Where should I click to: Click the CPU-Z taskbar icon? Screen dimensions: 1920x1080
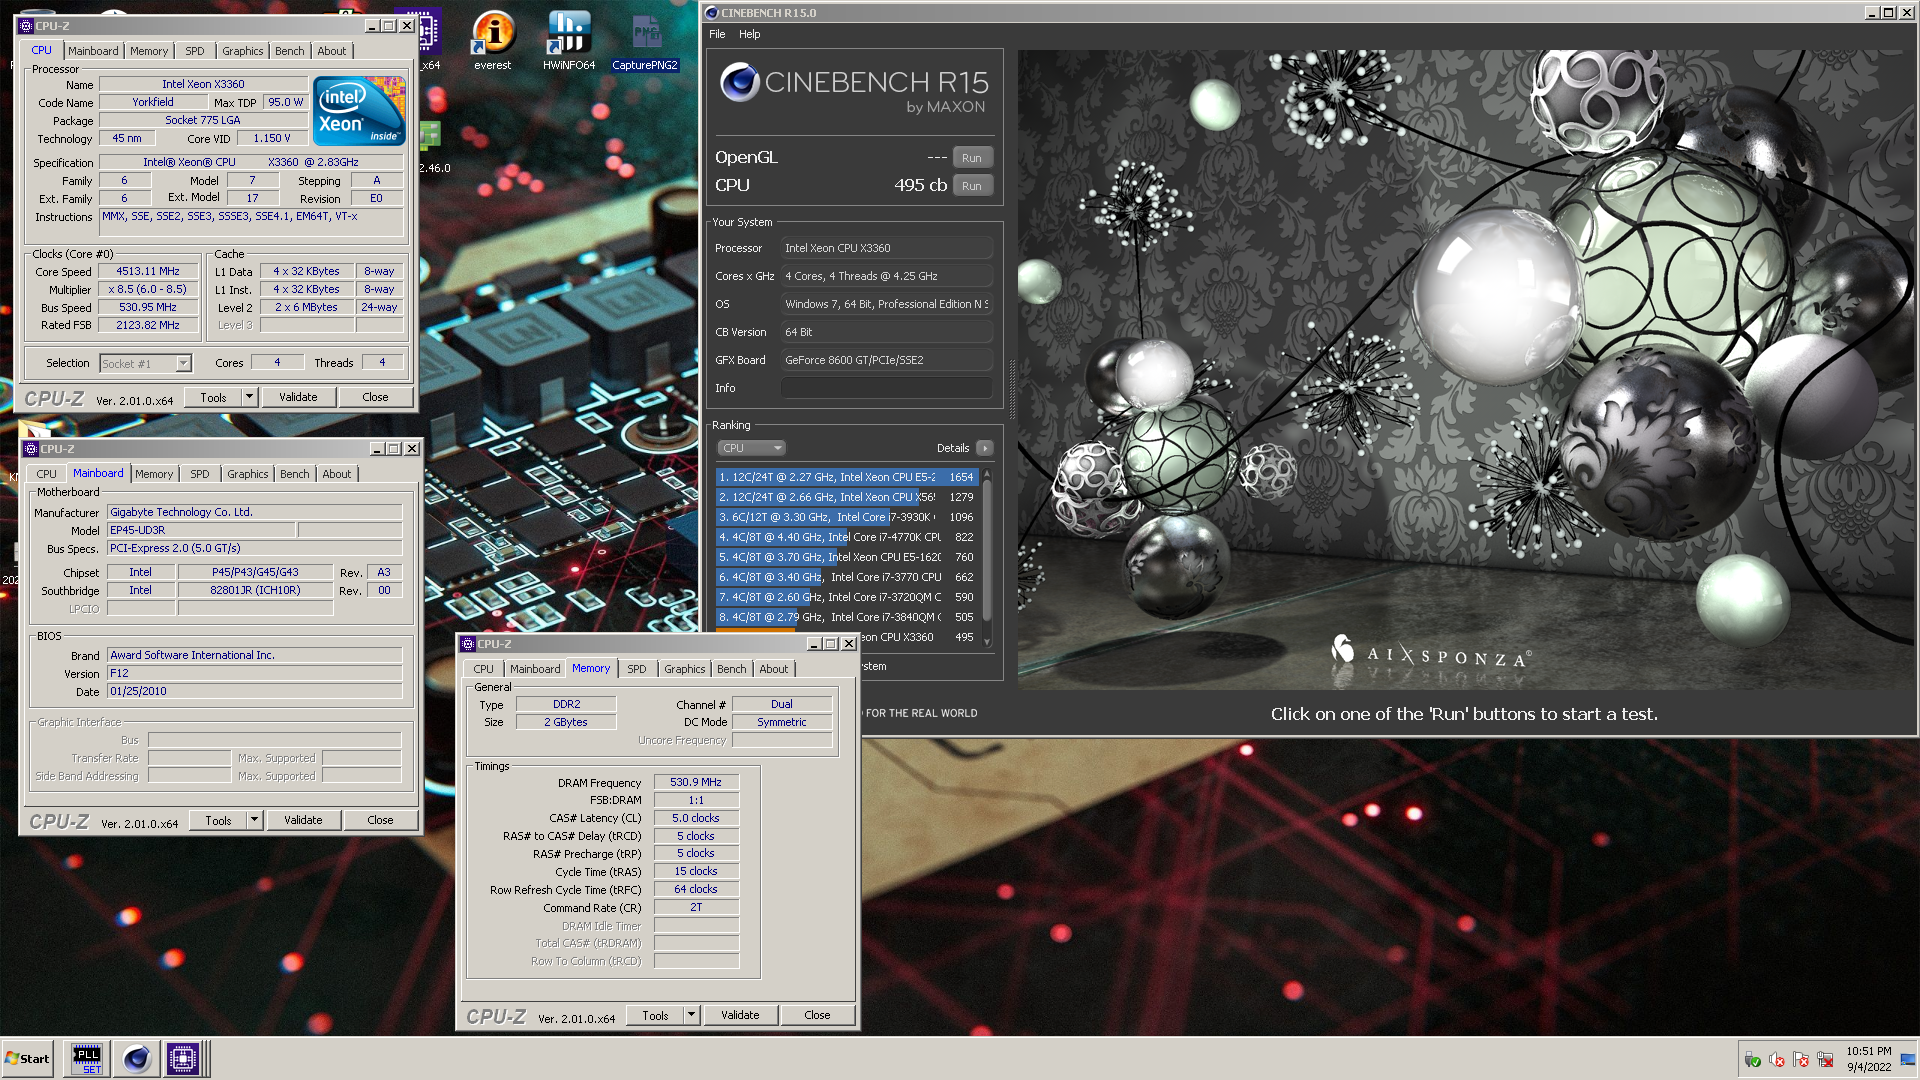coord(183,1058)
